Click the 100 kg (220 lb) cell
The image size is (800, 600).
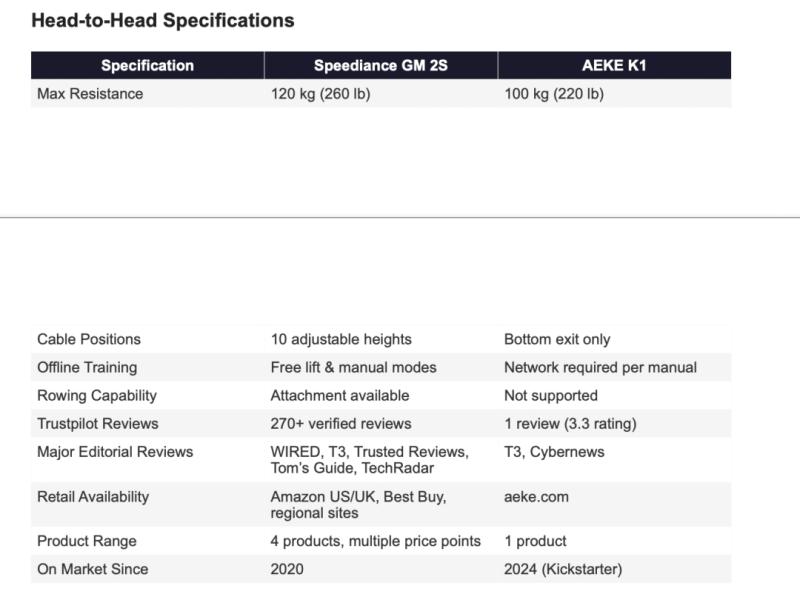[554, 94]
